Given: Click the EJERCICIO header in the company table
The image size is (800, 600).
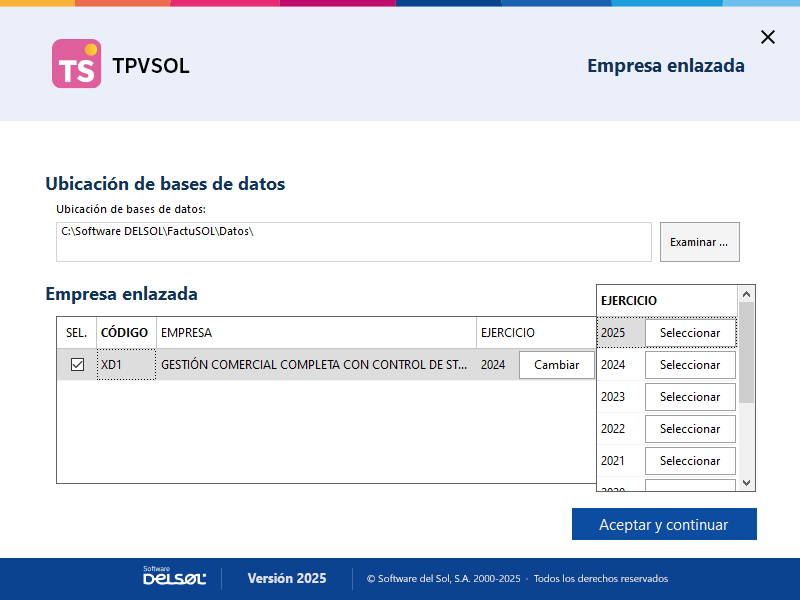Looking at the screenshot, I should [536, 333].
